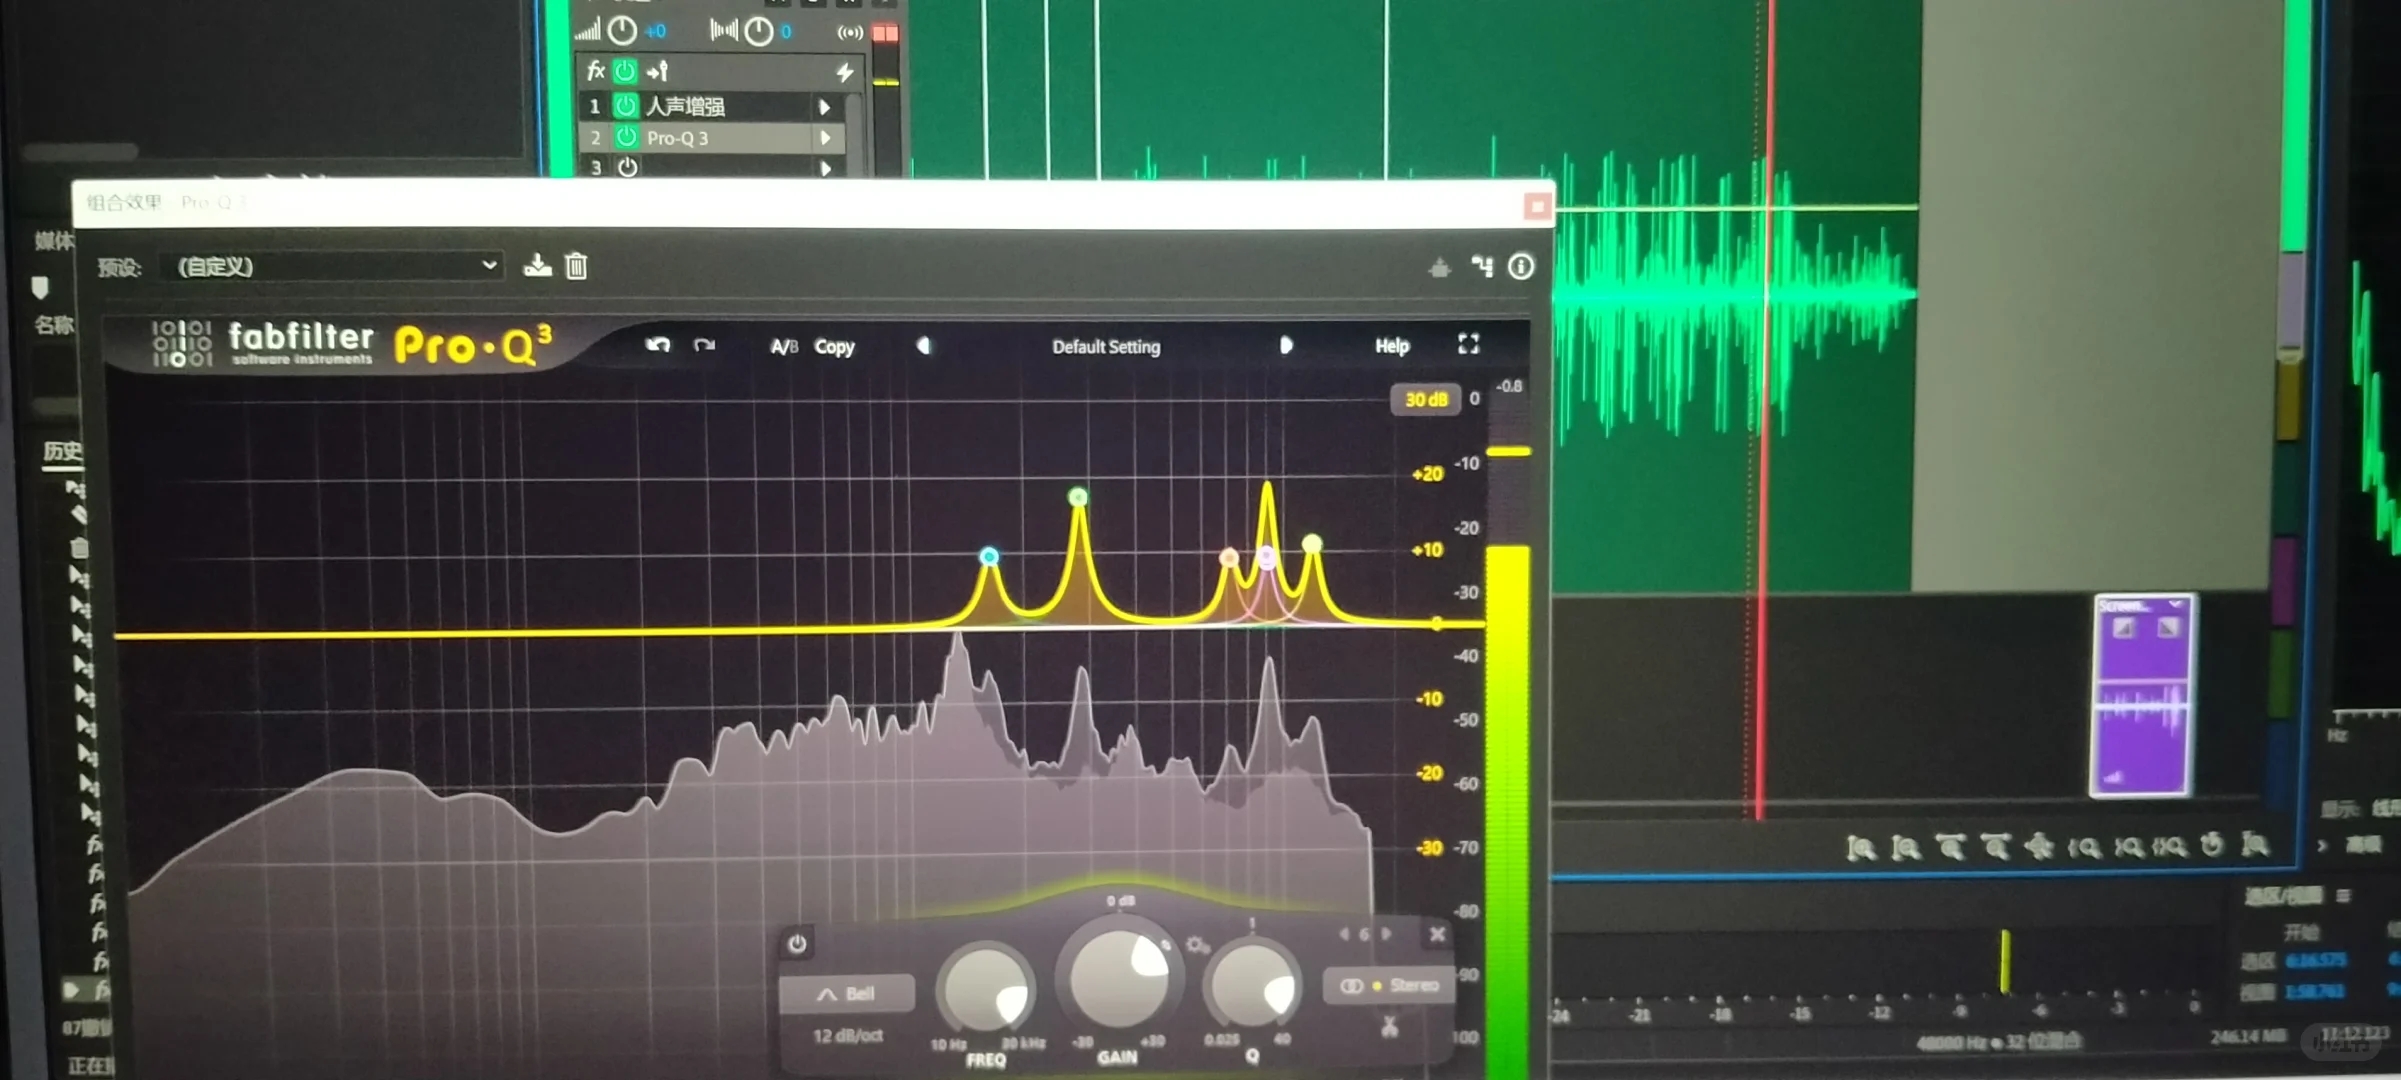Viewport: 2401px width, 1080px height.
Task: Delete the preset with the trash icon
Action: (x=576, y=265)
